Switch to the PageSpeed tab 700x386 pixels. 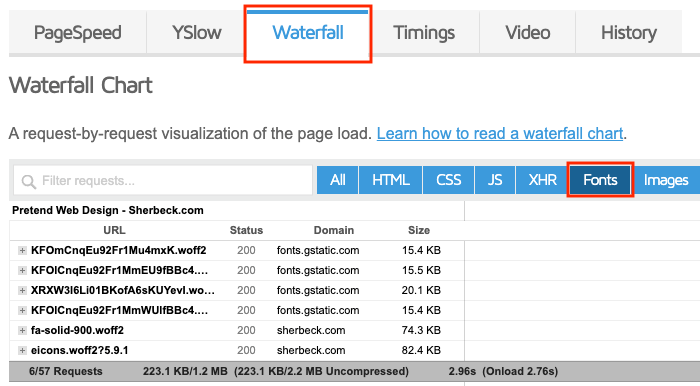pos(78,33)
